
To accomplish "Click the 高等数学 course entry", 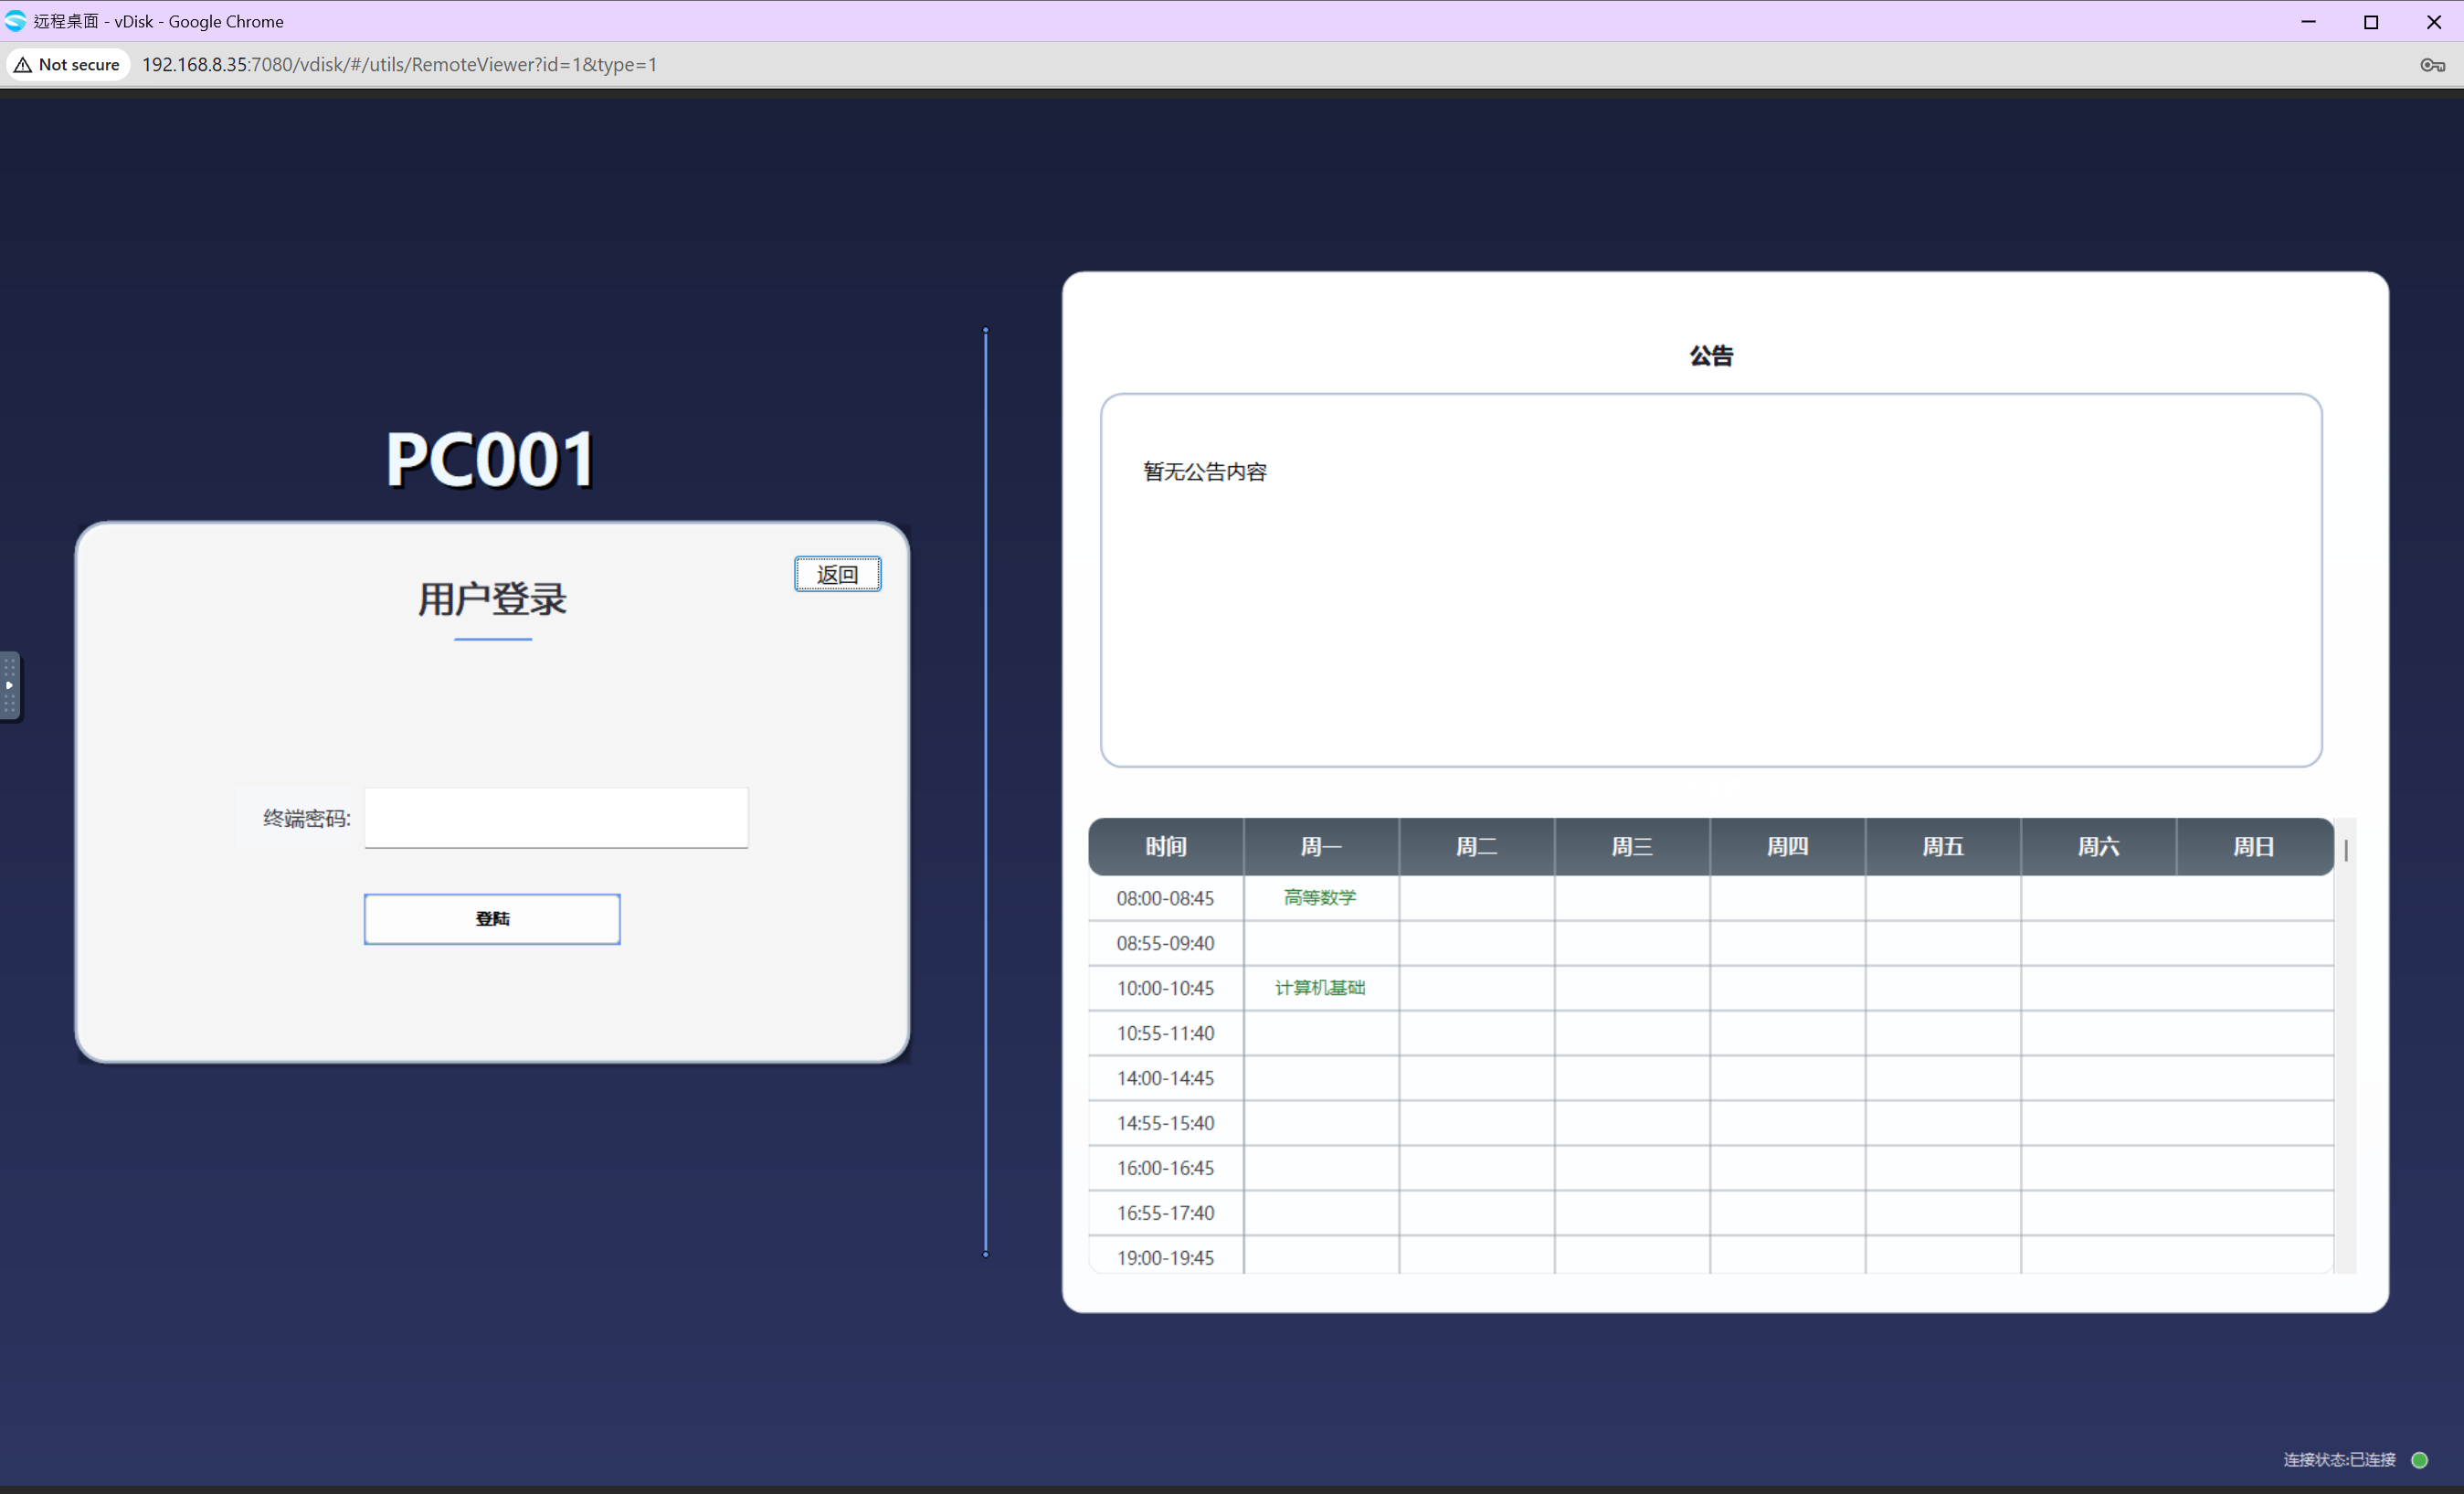I will click(1319, 897).
